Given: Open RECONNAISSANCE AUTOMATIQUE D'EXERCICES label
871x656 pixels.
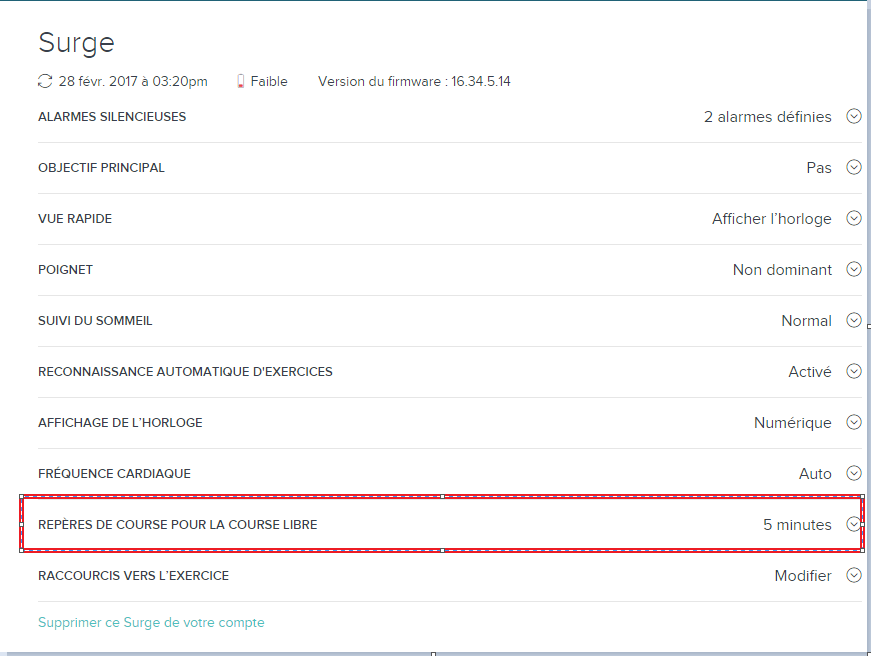Looking at the screenshot, I should click(185, 372).
